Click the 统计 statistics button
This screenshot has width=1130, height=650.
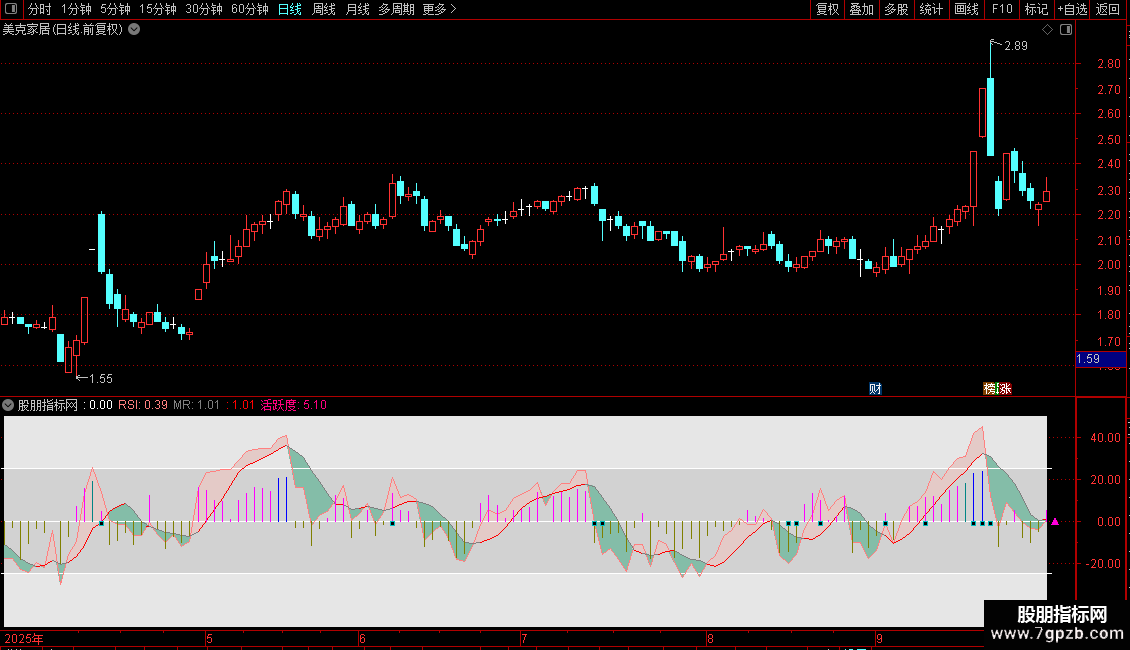coord(931,9)
